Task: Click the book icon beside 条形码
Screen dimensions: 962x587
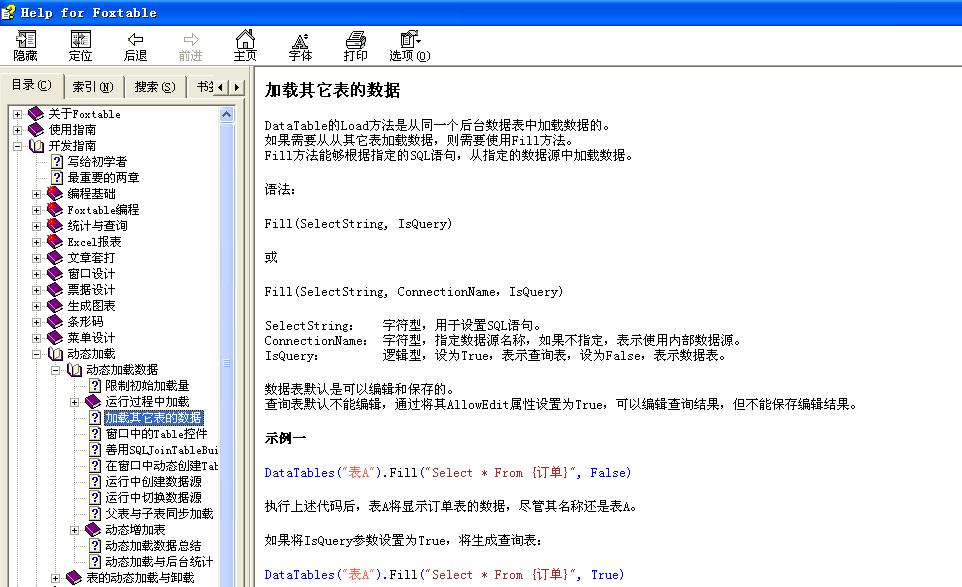Action: point(55,321)
